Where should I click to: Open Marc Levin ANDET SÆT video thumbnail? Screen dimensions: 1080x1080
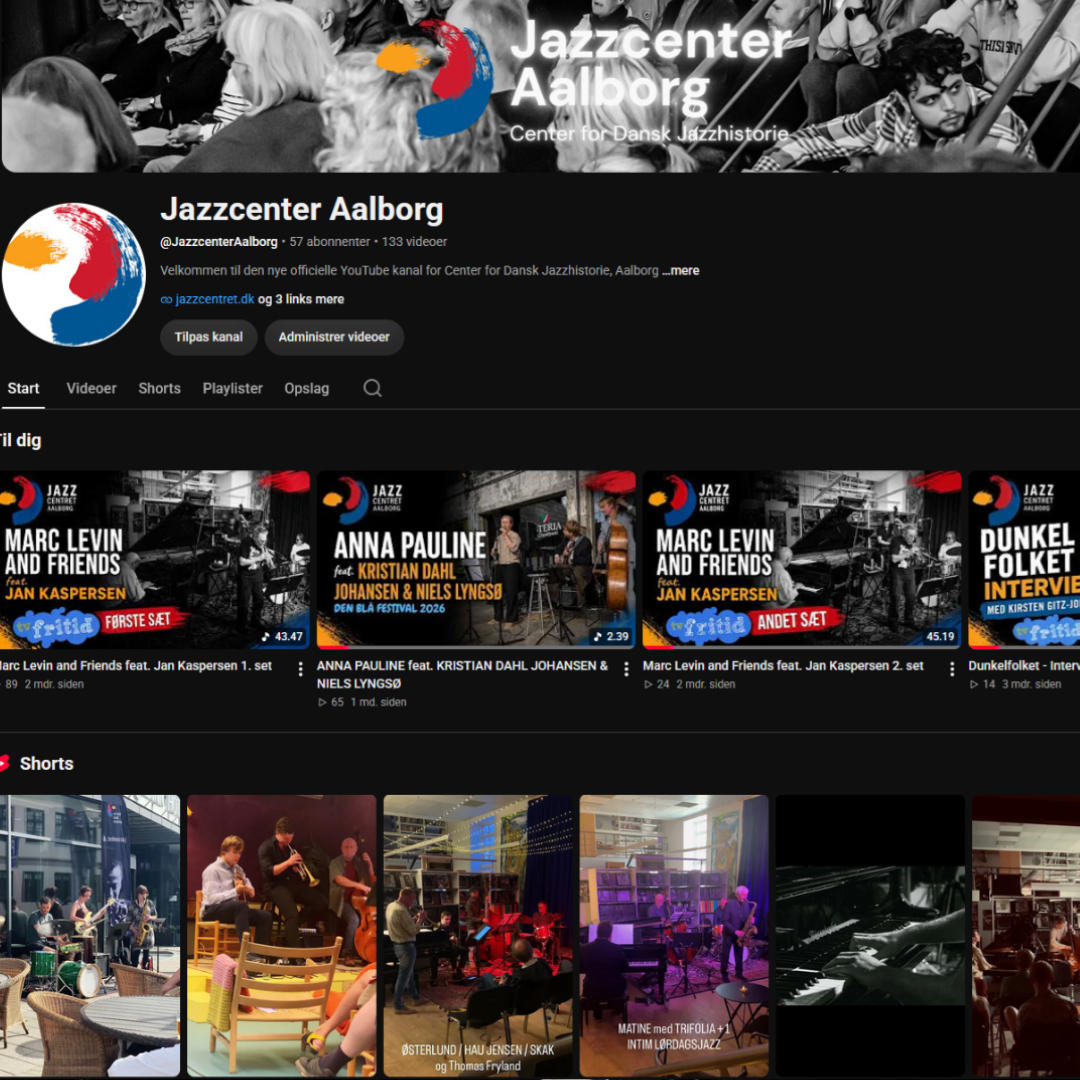[x=802, y=559]
